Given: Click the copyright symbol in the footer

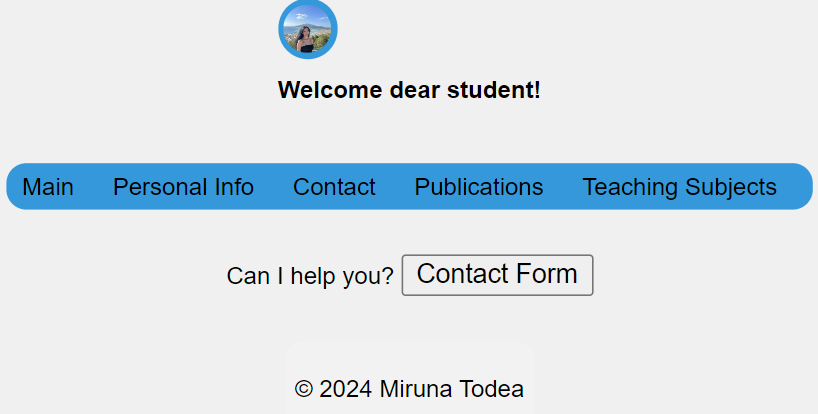Looking at the screenshot, I should [x=304, y=389].
